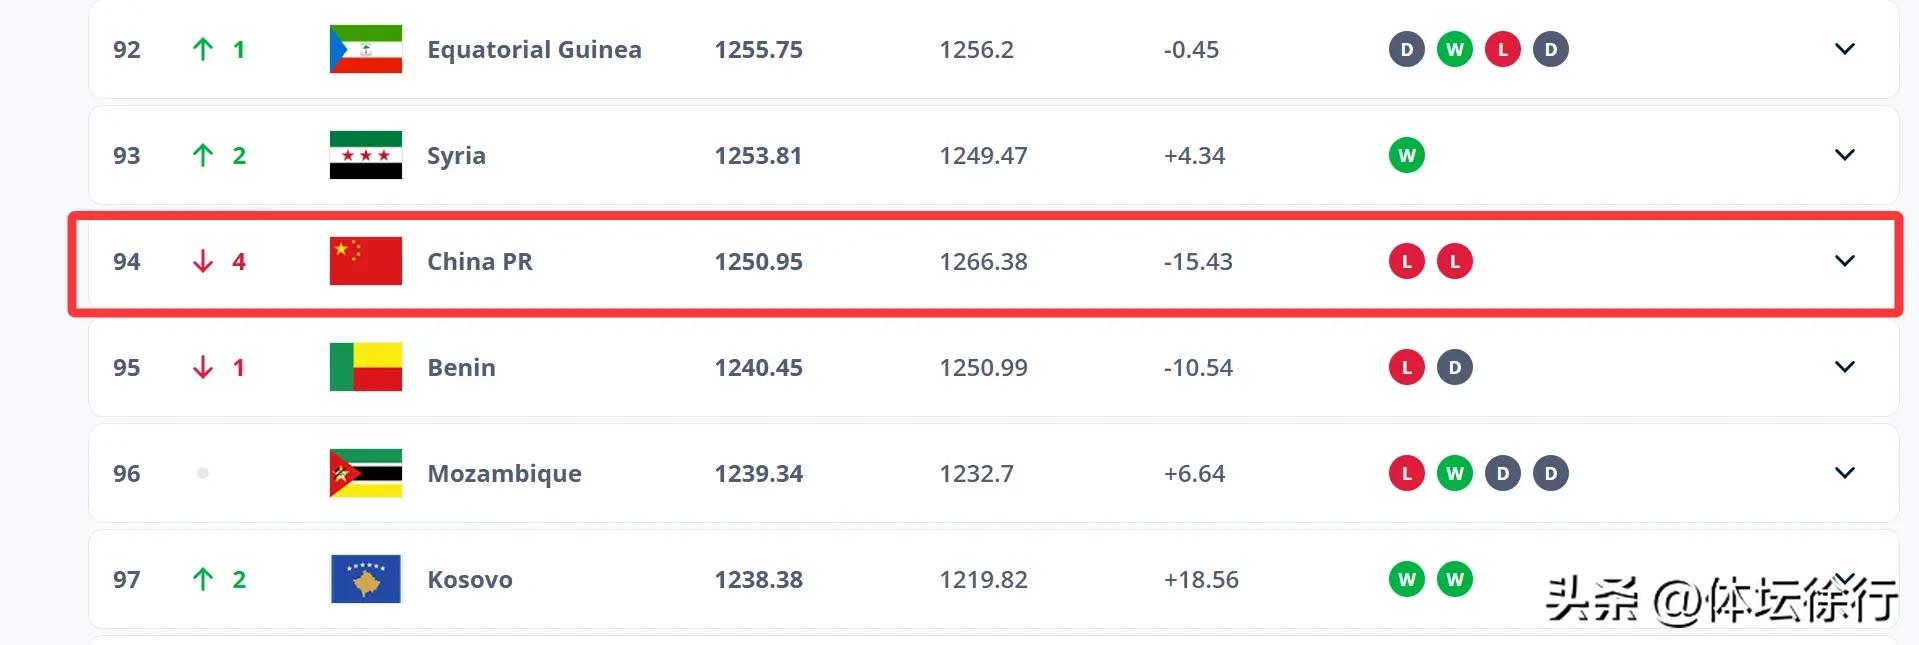Open the China PR team name link

coord(480,261)
